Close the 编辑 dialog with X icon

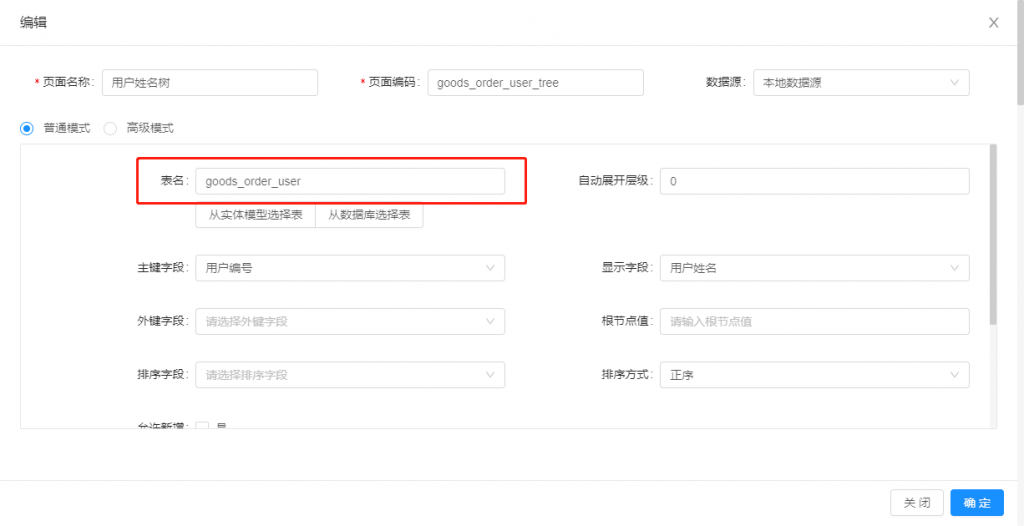(x=993, y=22)
